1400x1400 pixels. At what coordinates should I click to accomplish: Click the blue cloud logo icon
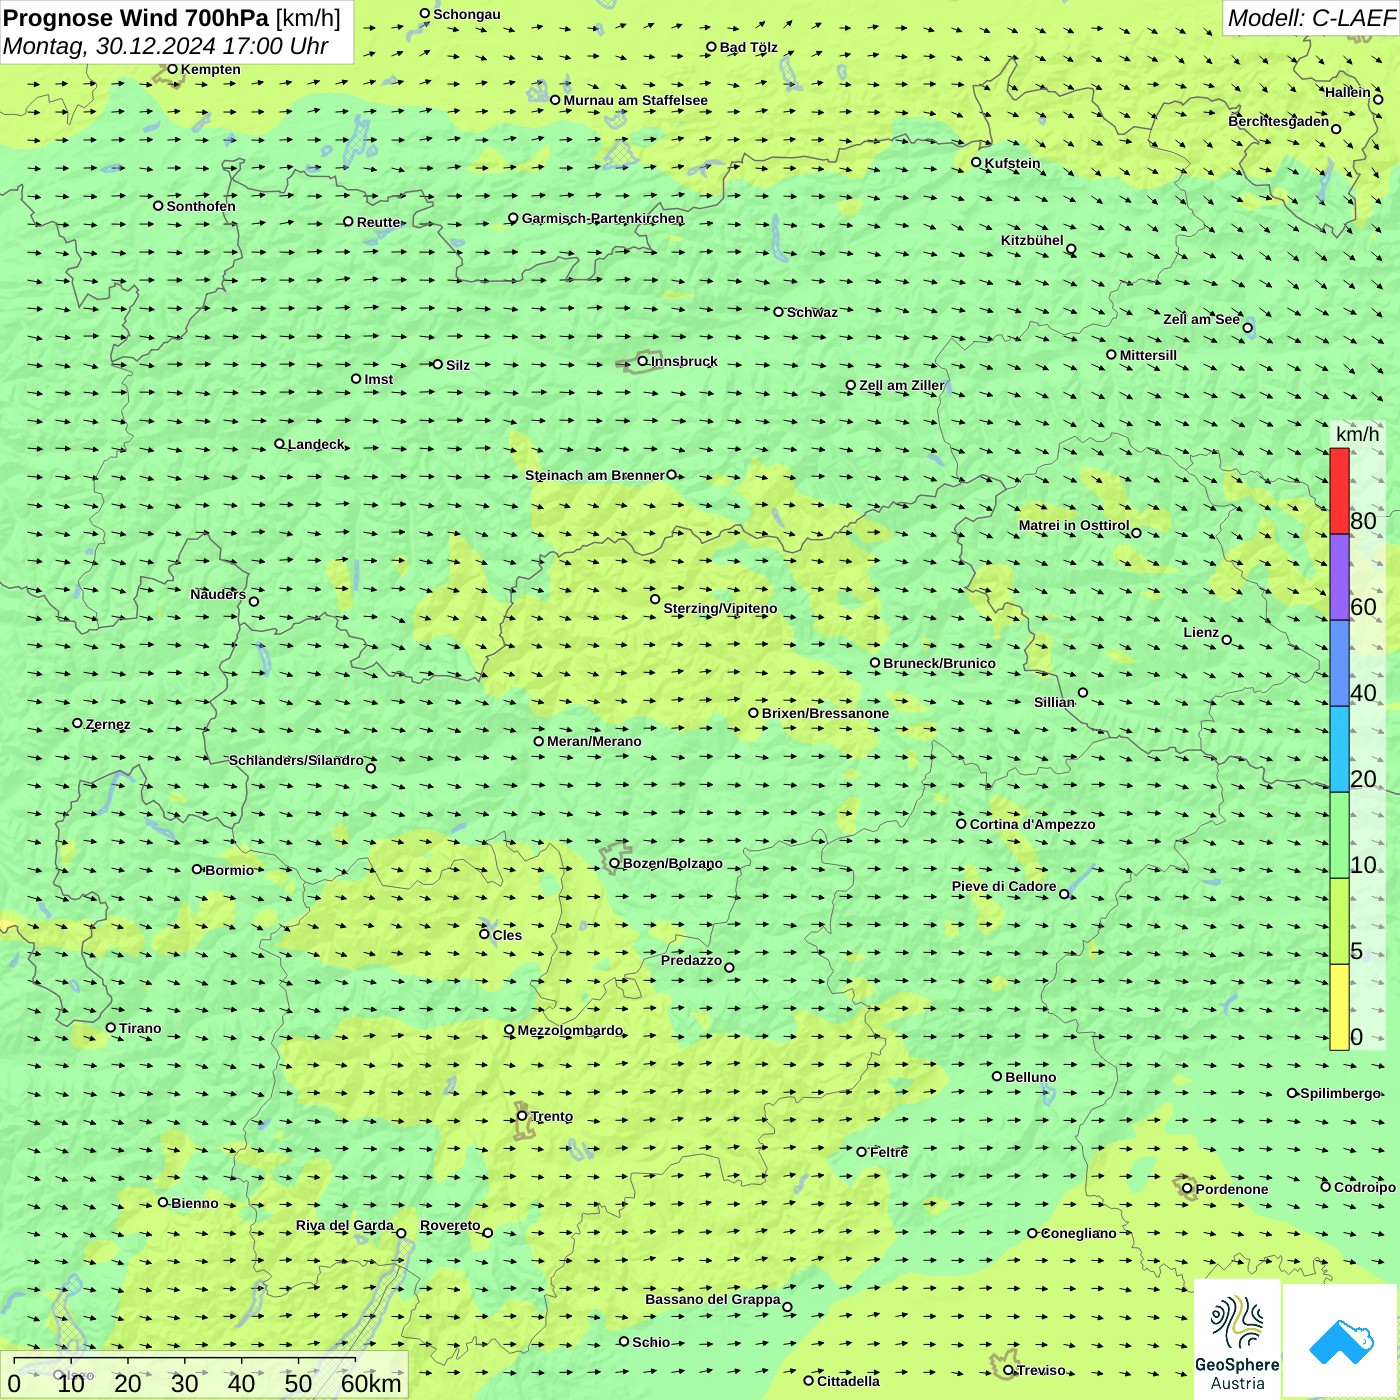1341,1342
